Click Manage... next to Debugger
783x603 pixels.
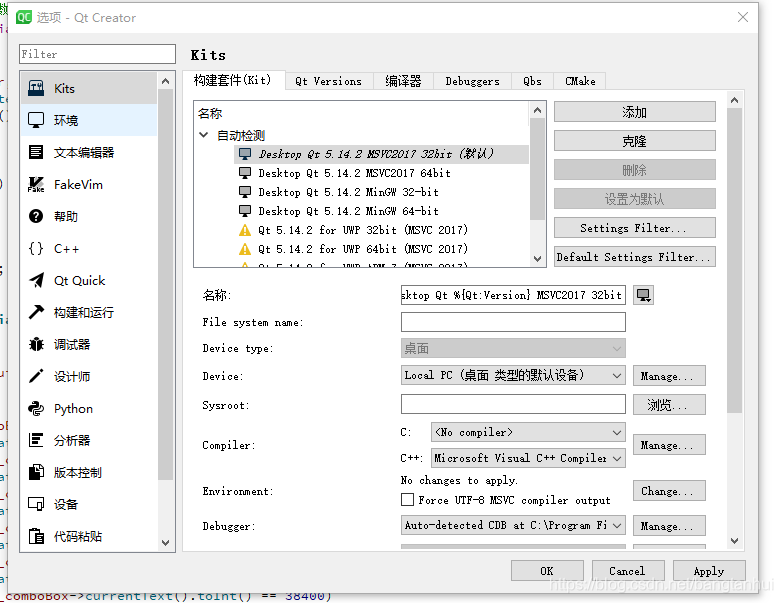coord(669,526)
